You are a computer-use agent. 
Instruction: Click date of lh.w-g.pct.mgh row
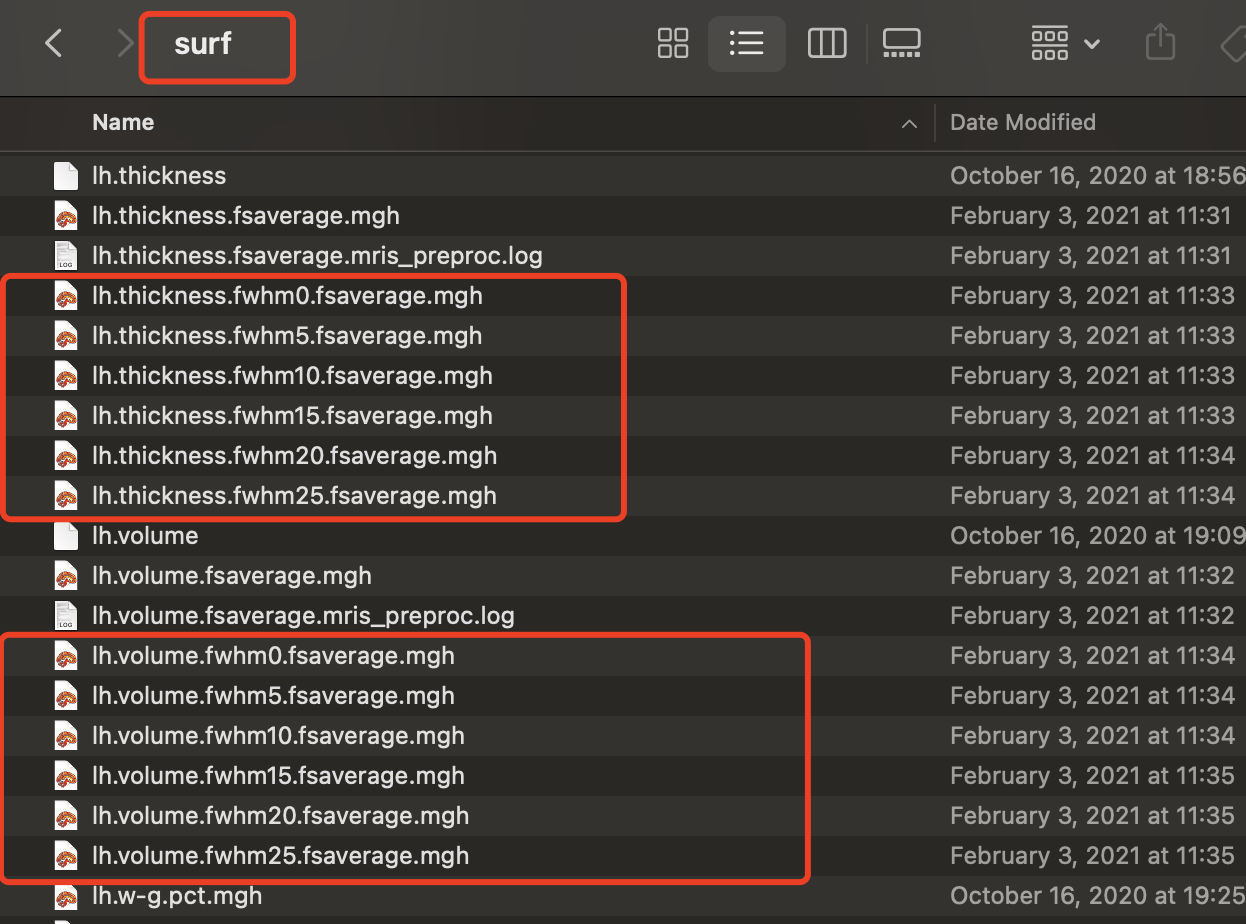(x=1098, y=896)
